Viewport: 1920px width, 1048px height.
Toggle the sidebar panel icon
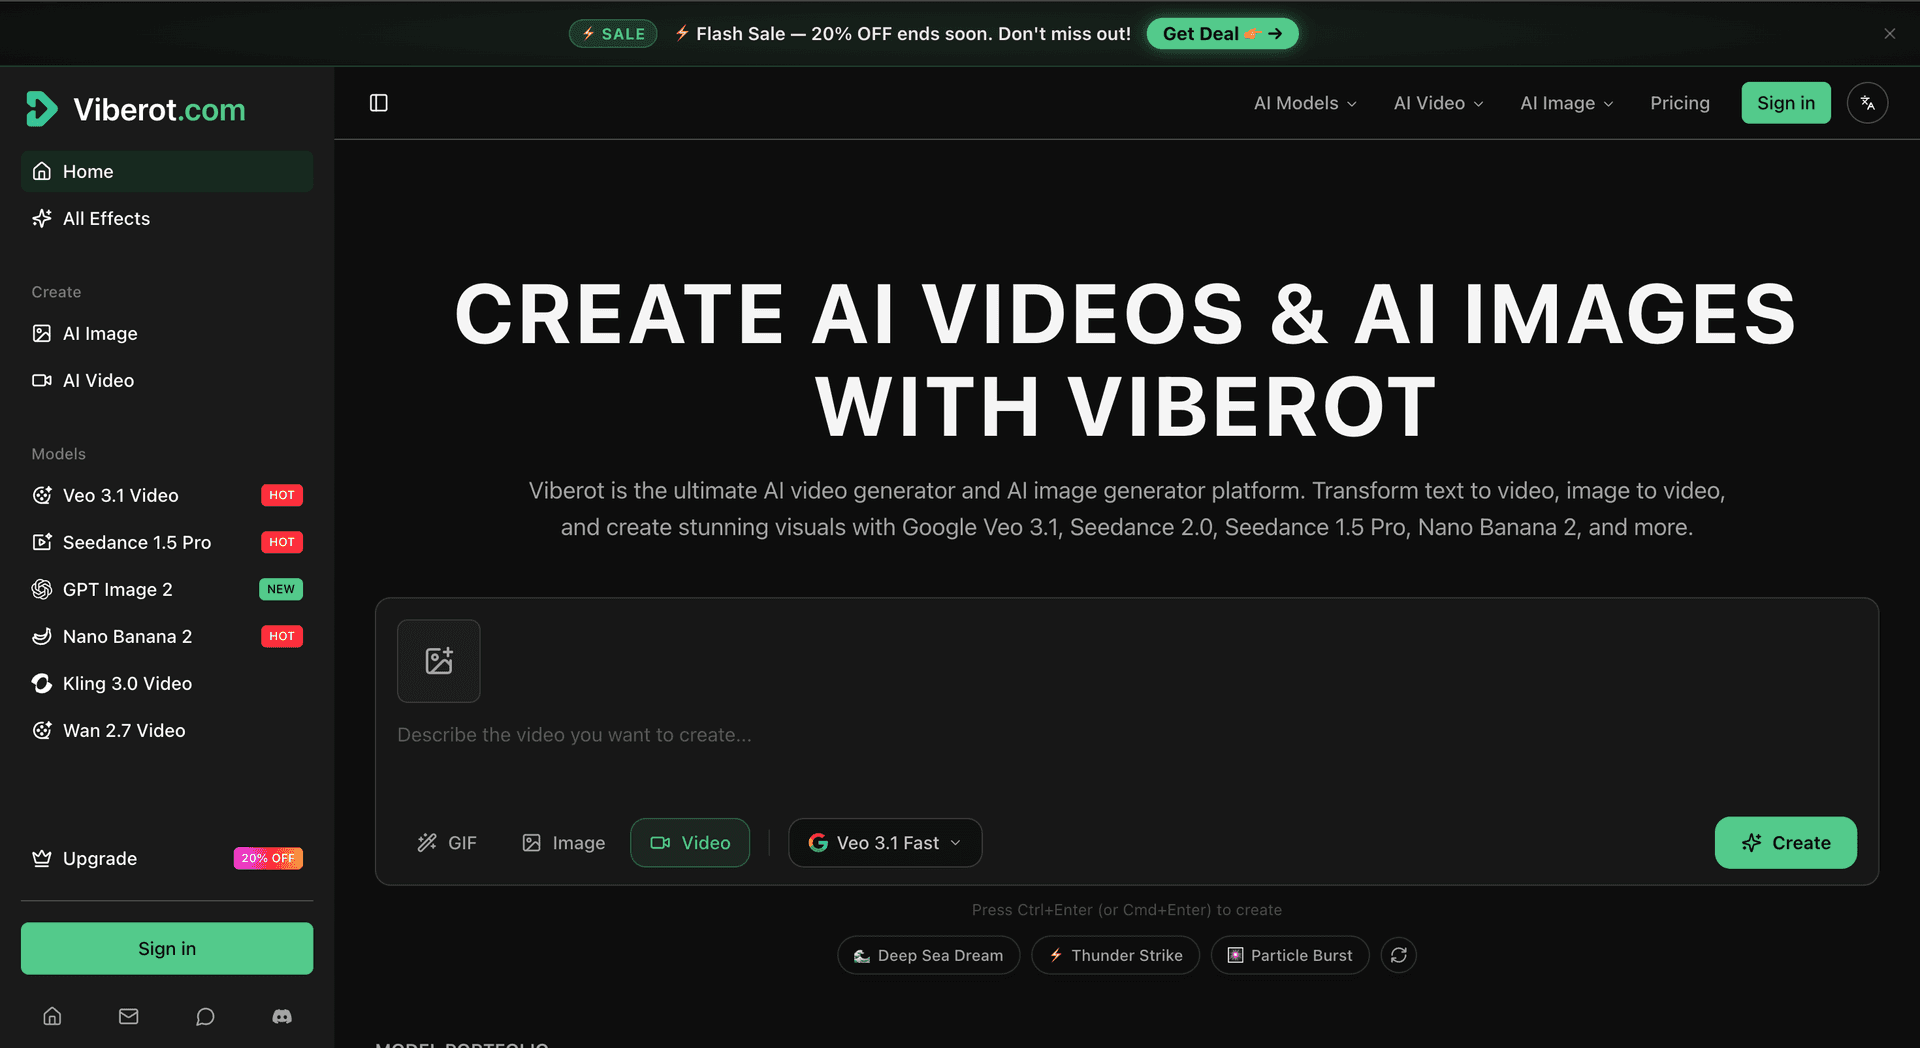pyautogui.click(x=378, y=103)
